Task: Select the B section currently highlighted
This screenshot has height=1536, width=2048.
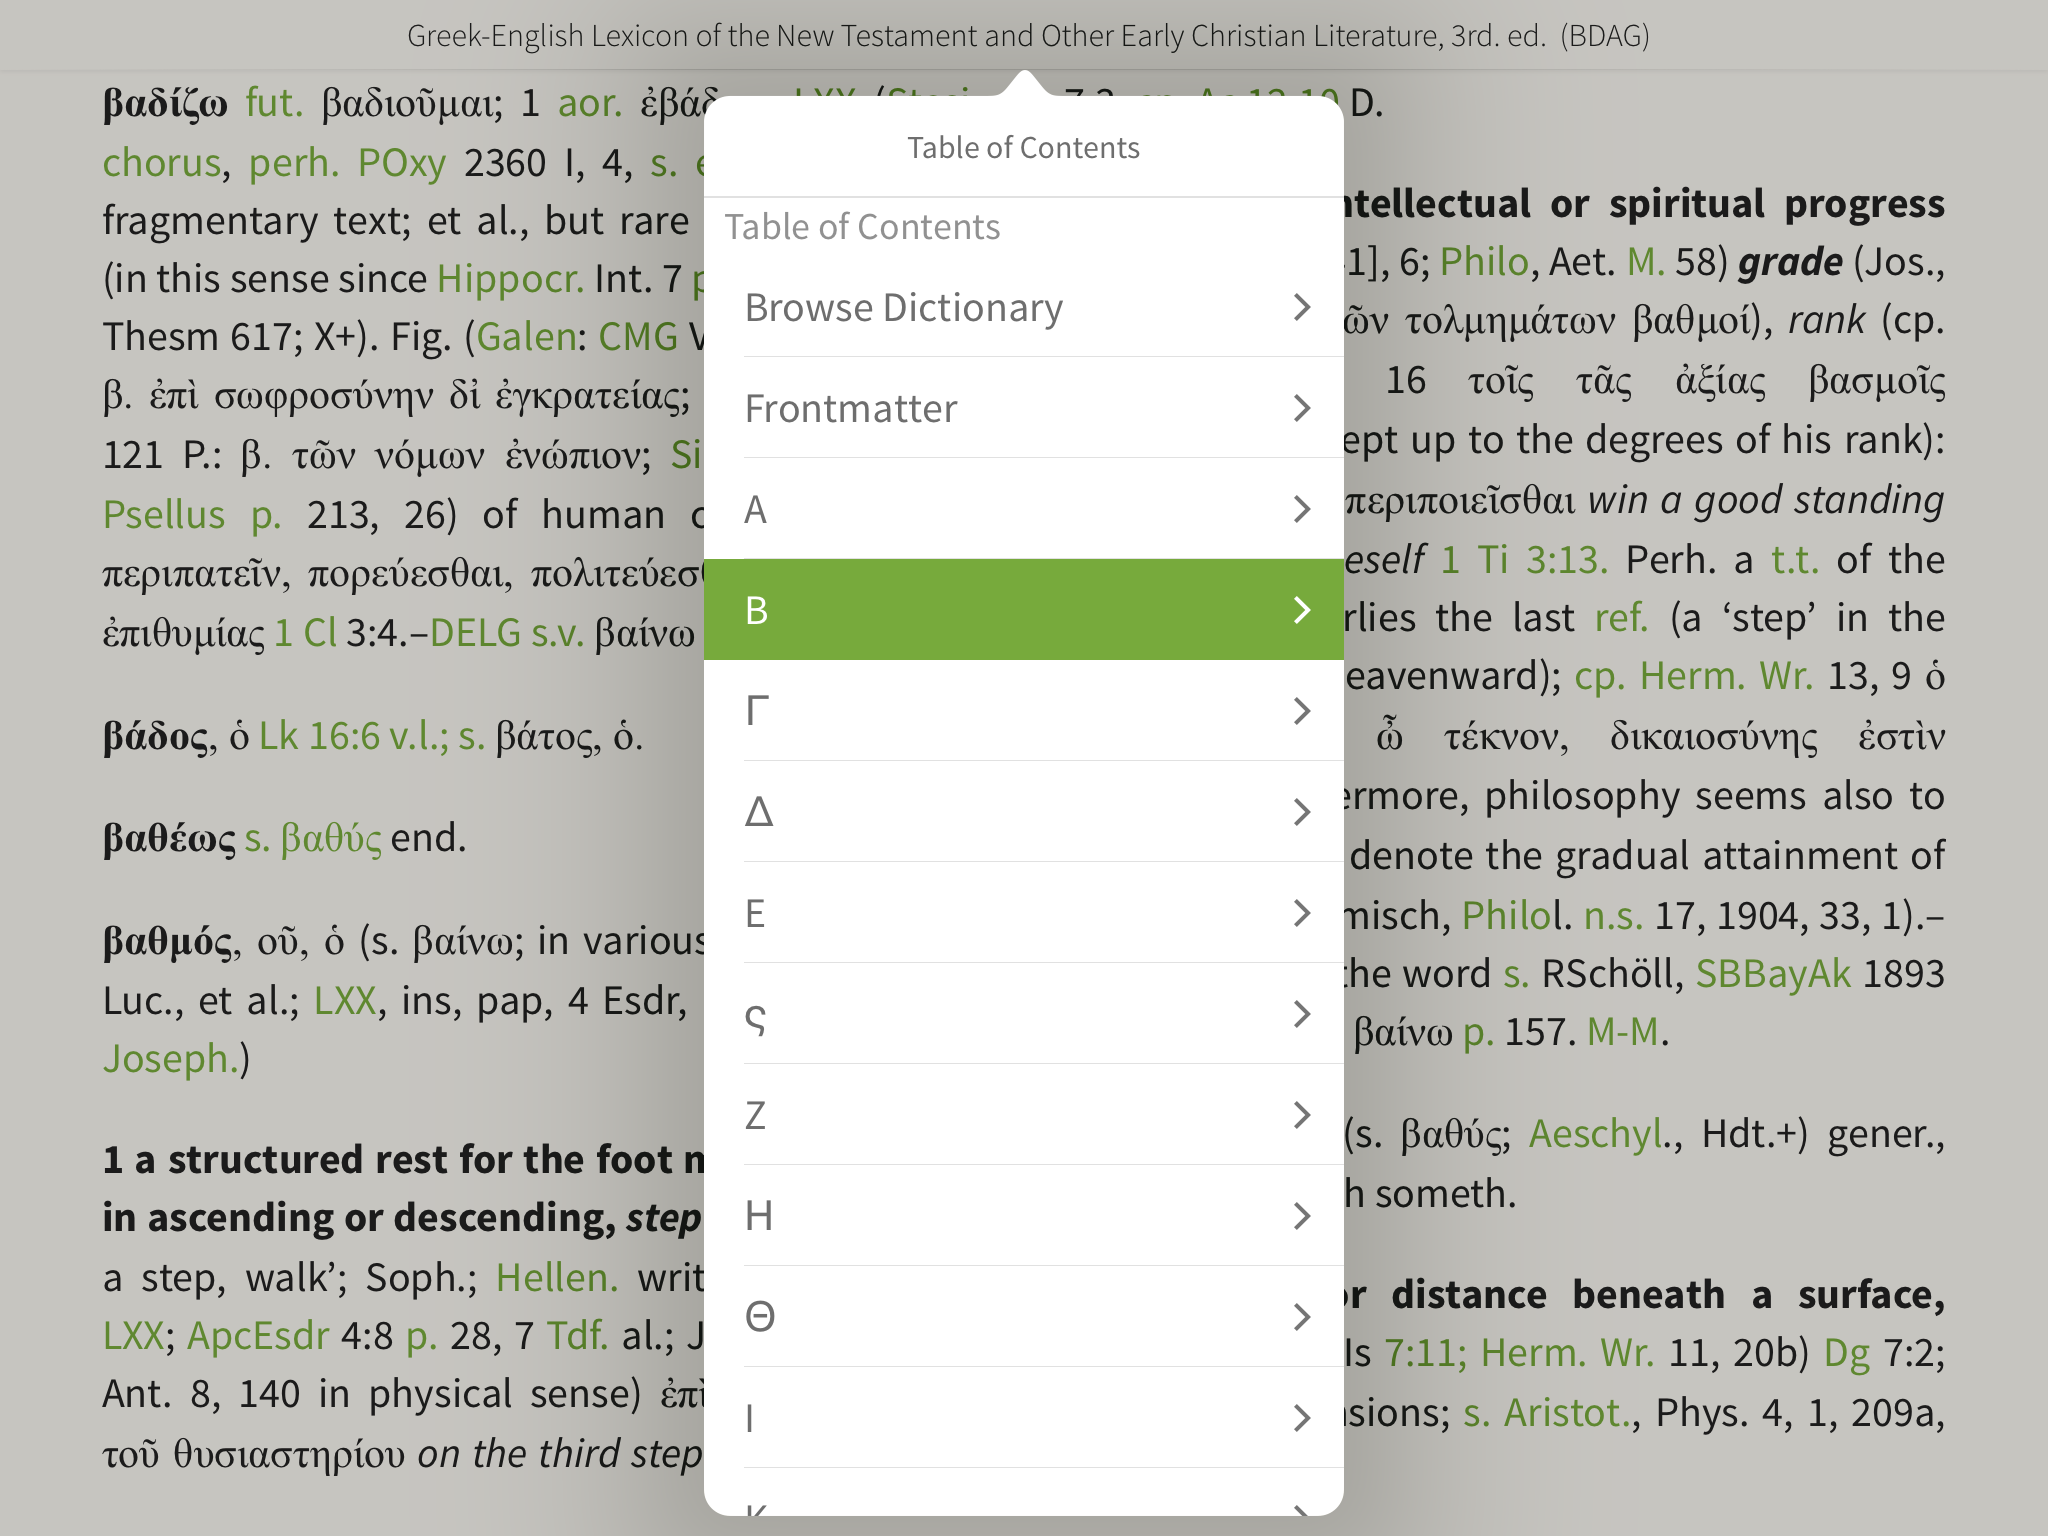Action: point(1024,608)
